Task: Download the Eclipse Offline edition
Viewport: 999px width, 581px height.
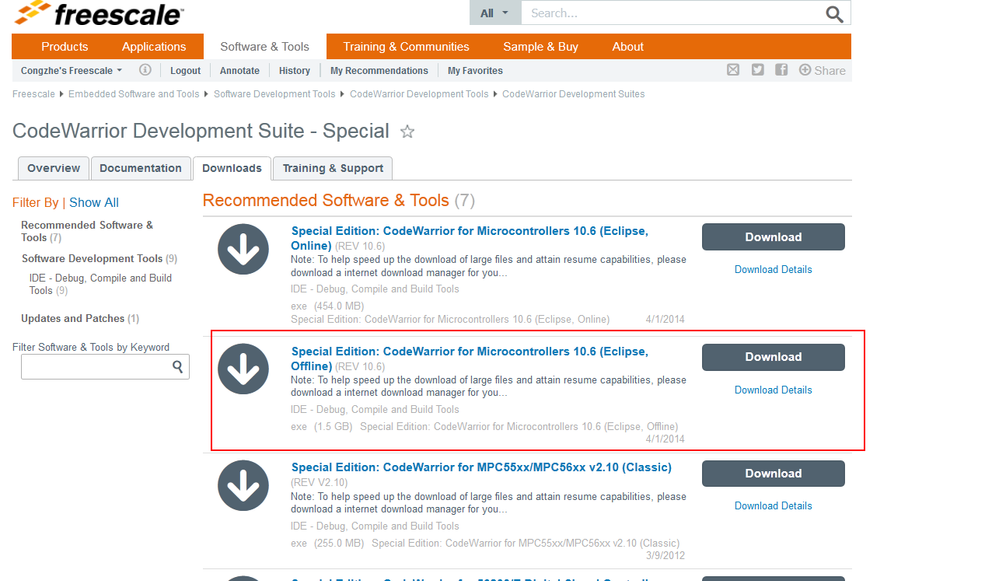Action: (x=773, y=357)
